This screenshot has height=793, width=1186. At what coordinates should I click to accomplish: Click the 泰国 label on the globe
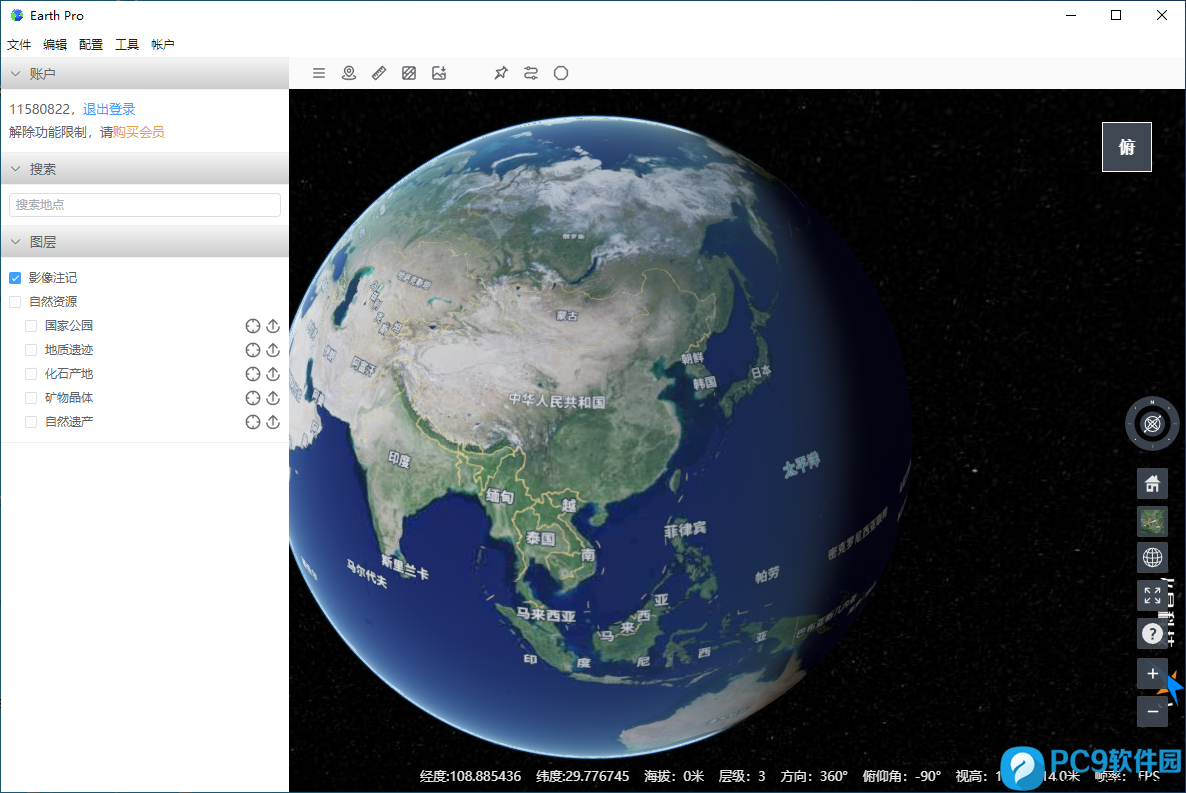click(x=541, y=539)
